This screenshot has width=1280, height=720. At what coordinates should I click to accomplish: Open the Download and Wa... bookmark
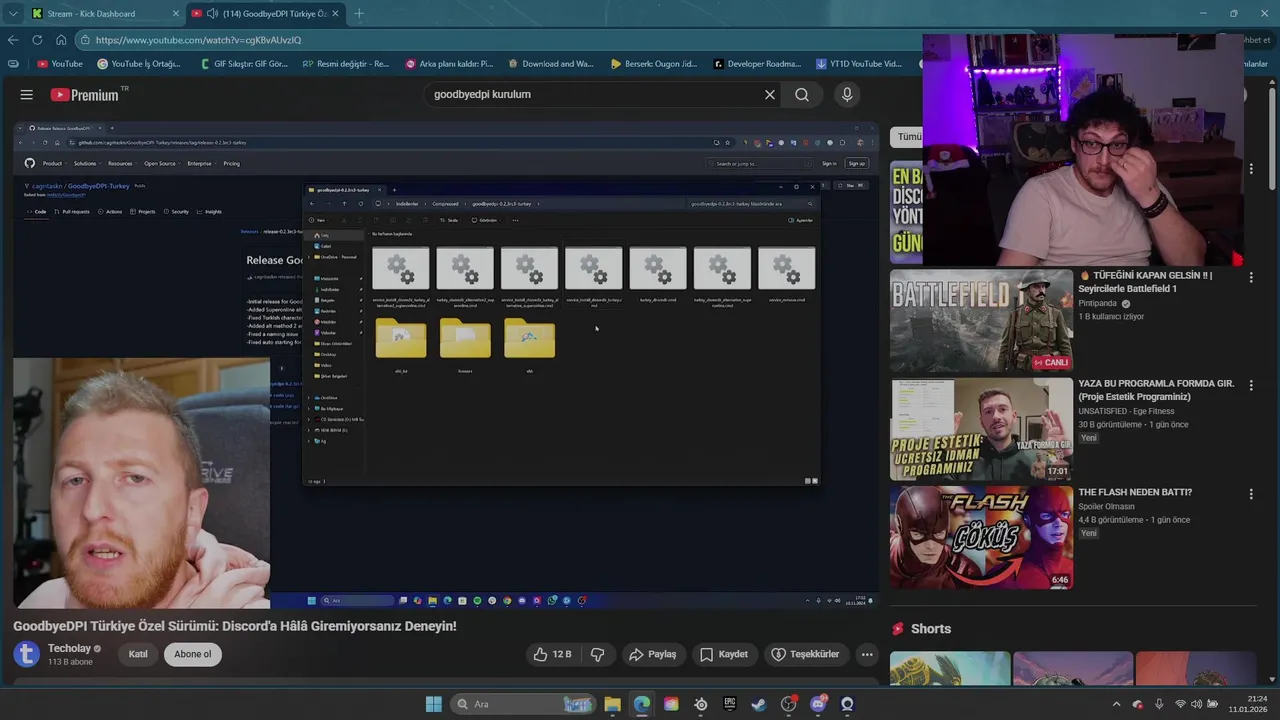[551, 64]
